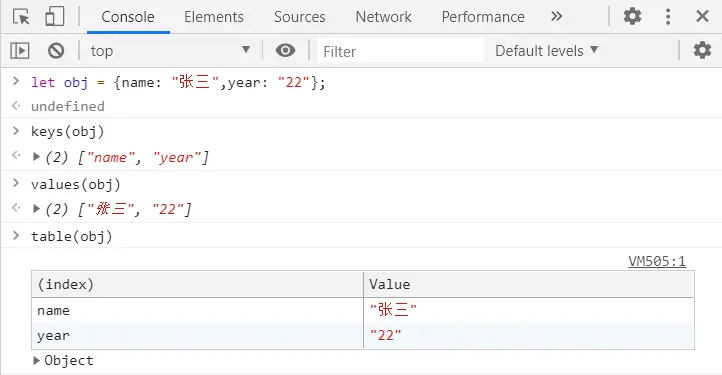Open the Default levels dropdown
This screenshot has width=722, height=375.
click(546, 50)
